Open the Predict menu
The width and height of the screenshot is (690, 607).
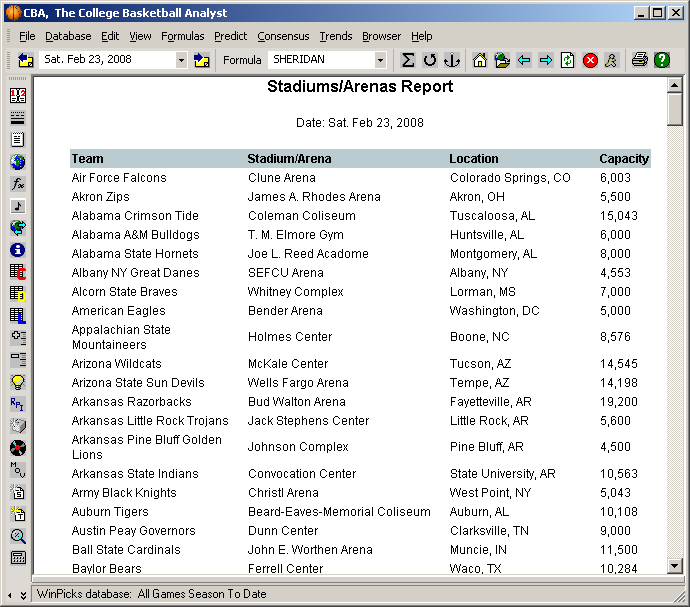coord(231,36)
